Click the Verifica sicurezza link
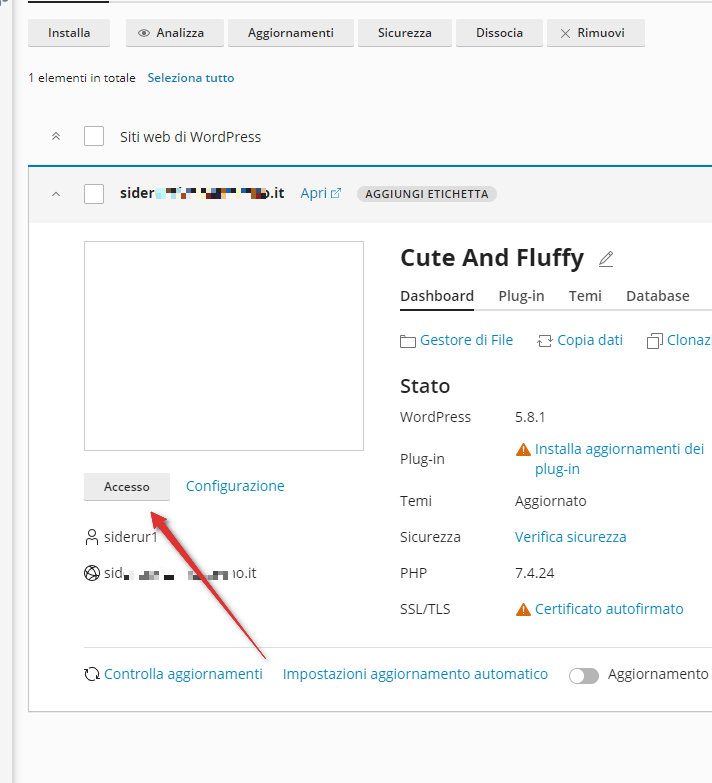712x783 pixels. point(570,537)
